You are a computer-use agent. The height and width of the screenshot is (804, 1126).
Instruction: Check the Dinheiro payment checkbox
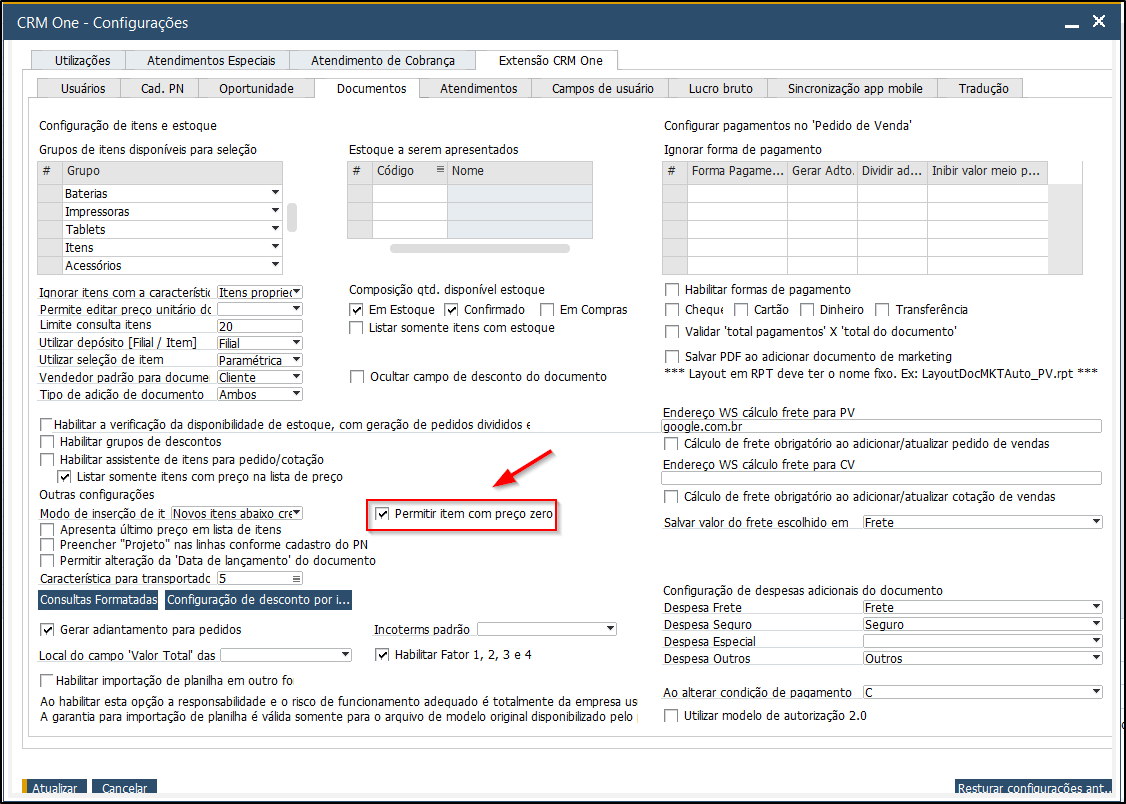tap(806, 310)
